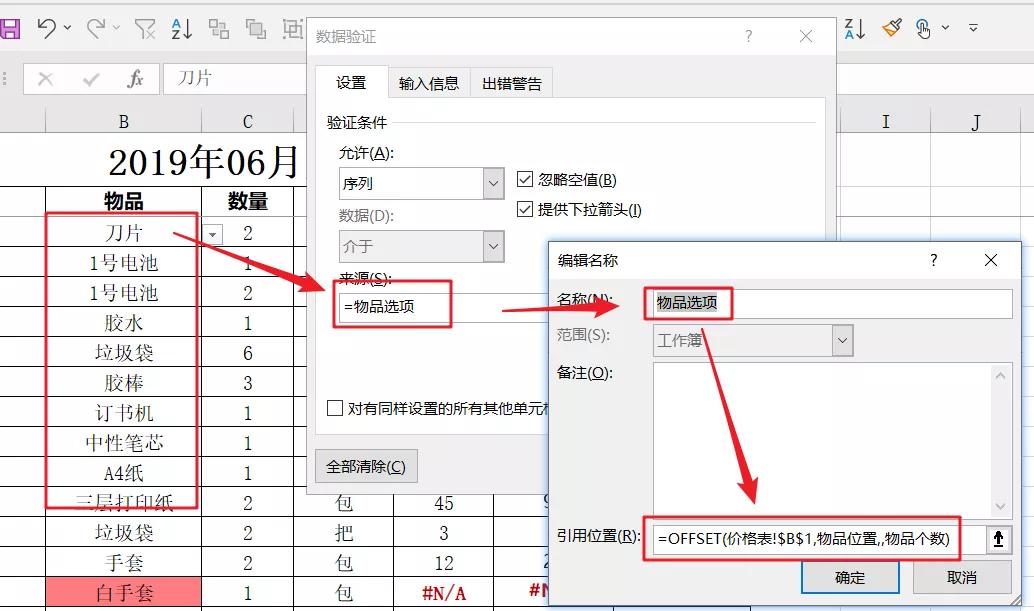
Task: Click the collapse dialog arrow beside 引用位置
Action: click(997, 539)
